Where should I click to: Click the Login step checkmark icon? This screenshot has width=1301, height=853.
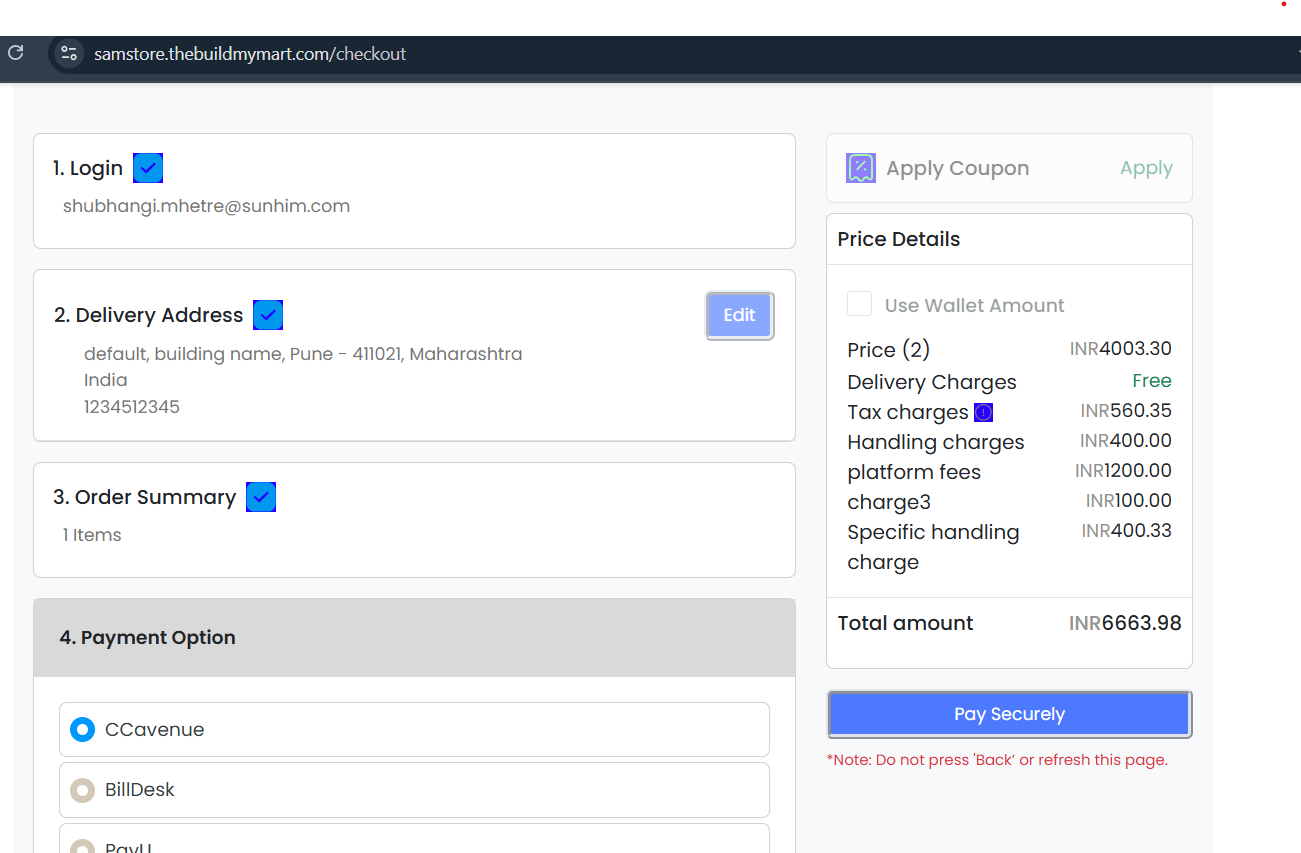(148, 168)
